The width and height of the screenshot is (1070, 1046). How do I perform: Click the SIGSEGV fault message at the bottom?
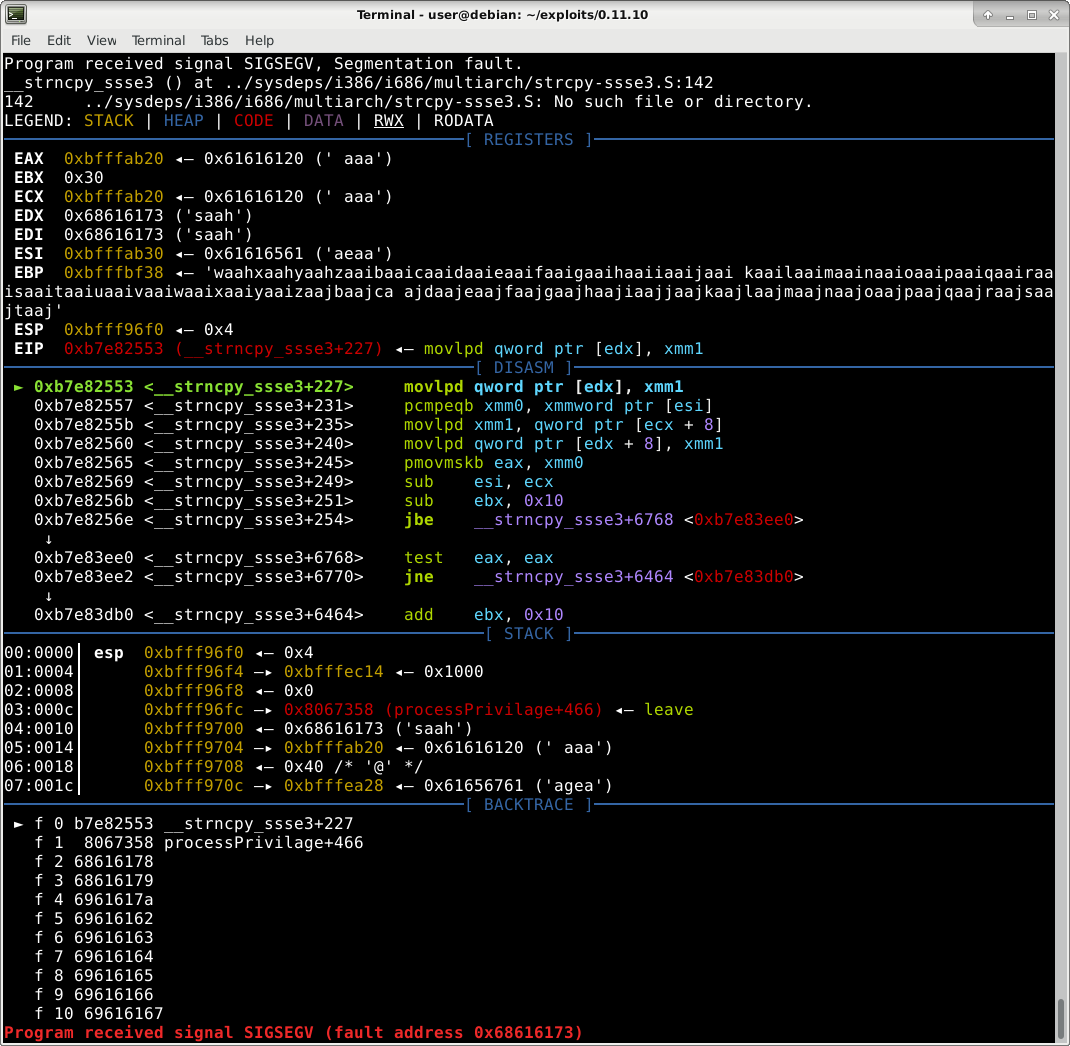click(x=290, y=1032)
